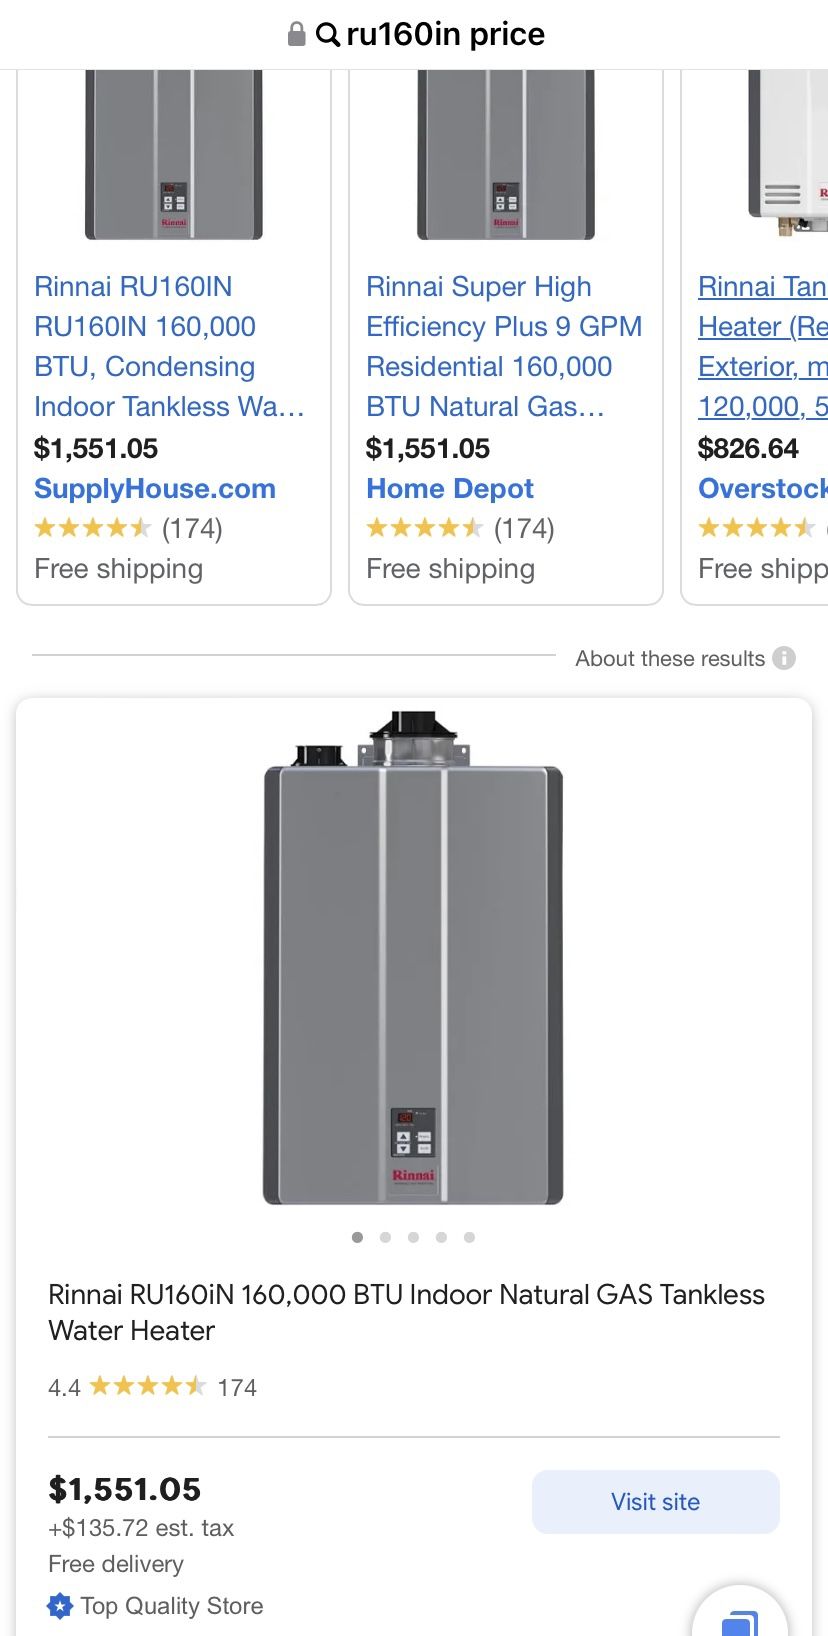The height and width of the screenshot is (1636, 828).
Task: Select the SupplyHouse.com seller name
Action: point(155,489)
